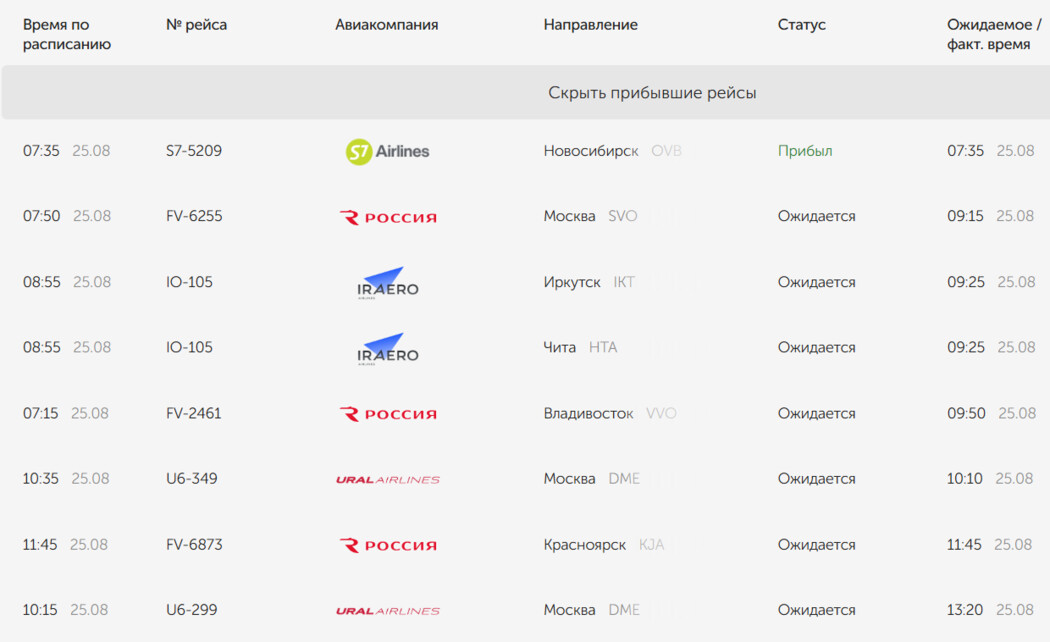Click Ural Airlines logo for flight U6-349
This screenshot has height=642, width=1050.
coord(387,480)
